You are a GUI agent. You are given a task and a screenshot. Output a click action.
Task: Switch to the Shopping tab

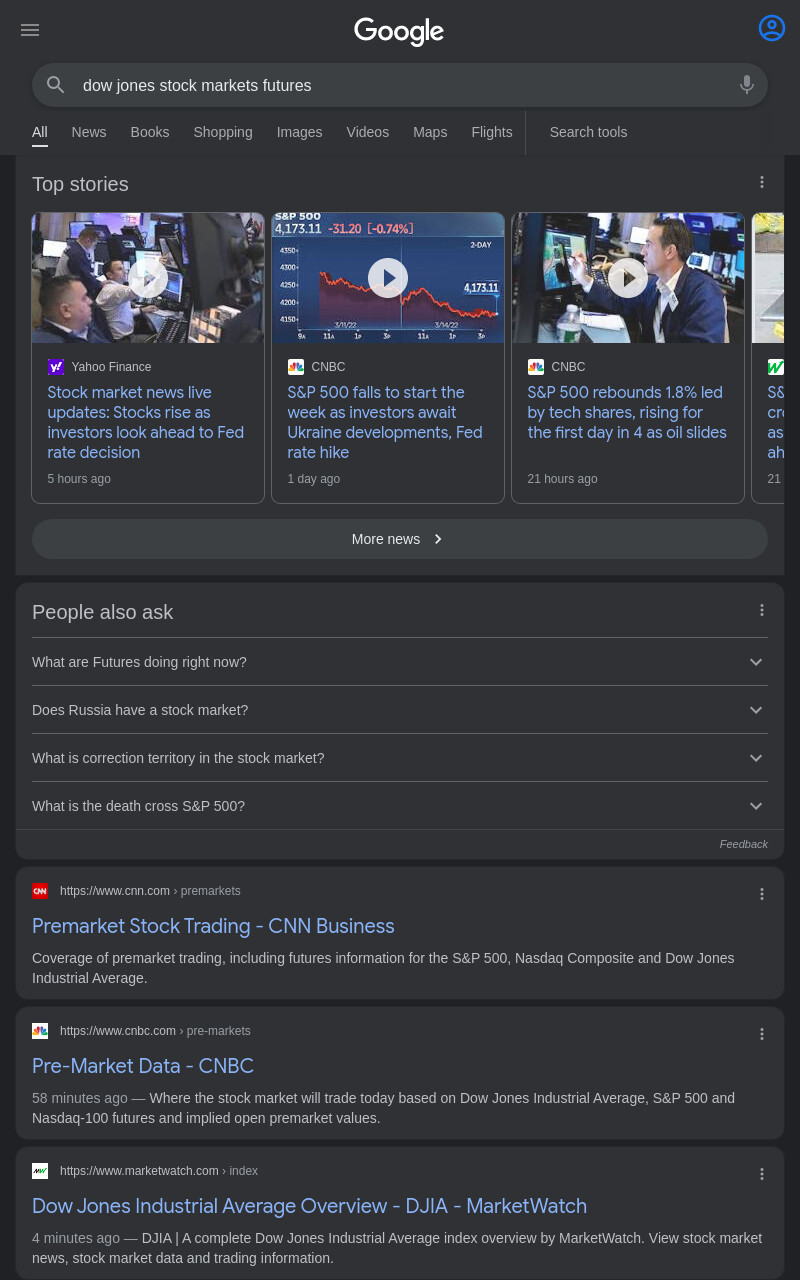click(x=223, y=132)
